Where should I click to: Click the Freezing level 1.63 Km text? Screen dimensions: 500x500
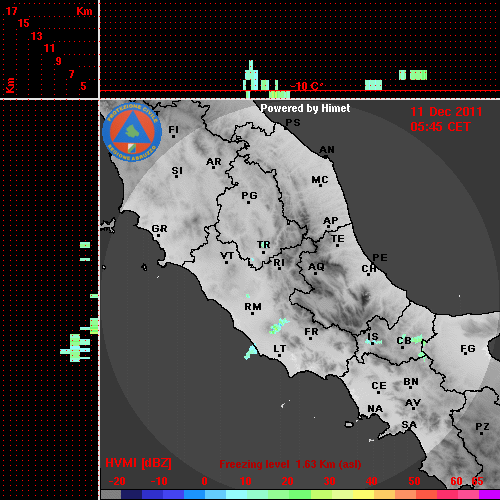click(290, 464)
